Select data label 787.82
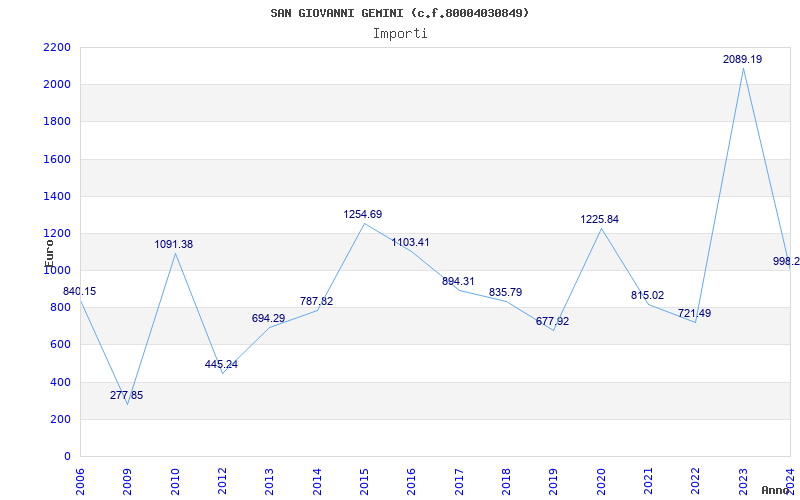This screenshot has height=500, width=800. [x=316, y=301]
